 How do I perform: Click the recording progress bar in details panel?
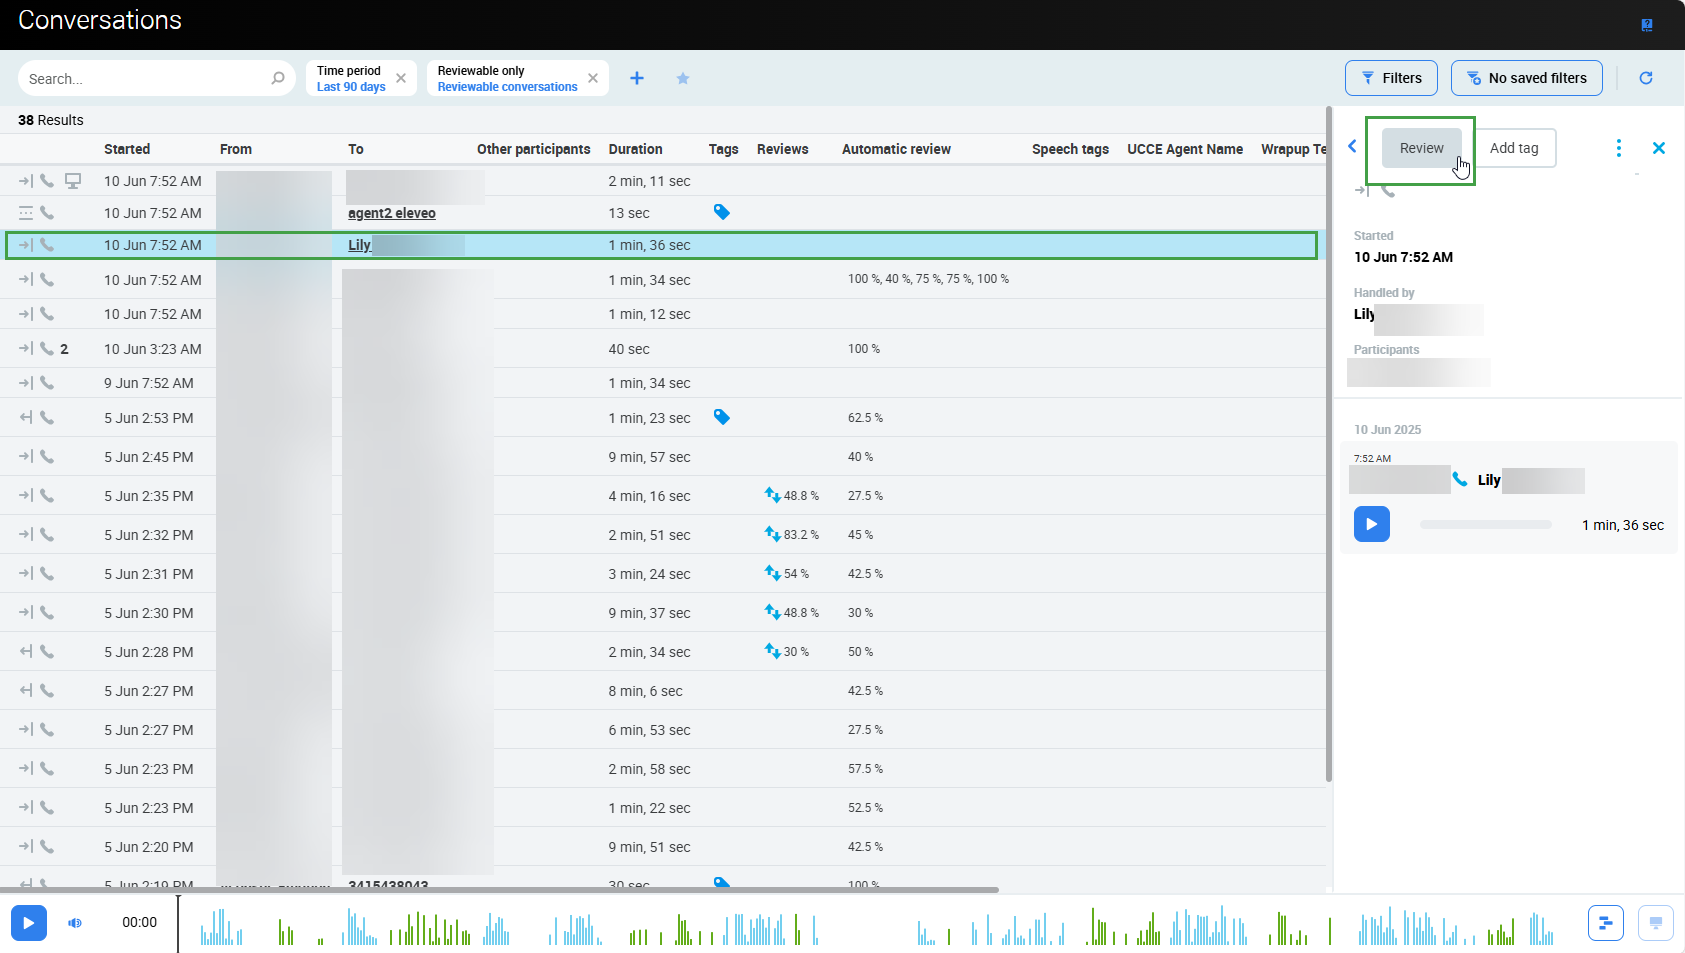click(1485, 524)
